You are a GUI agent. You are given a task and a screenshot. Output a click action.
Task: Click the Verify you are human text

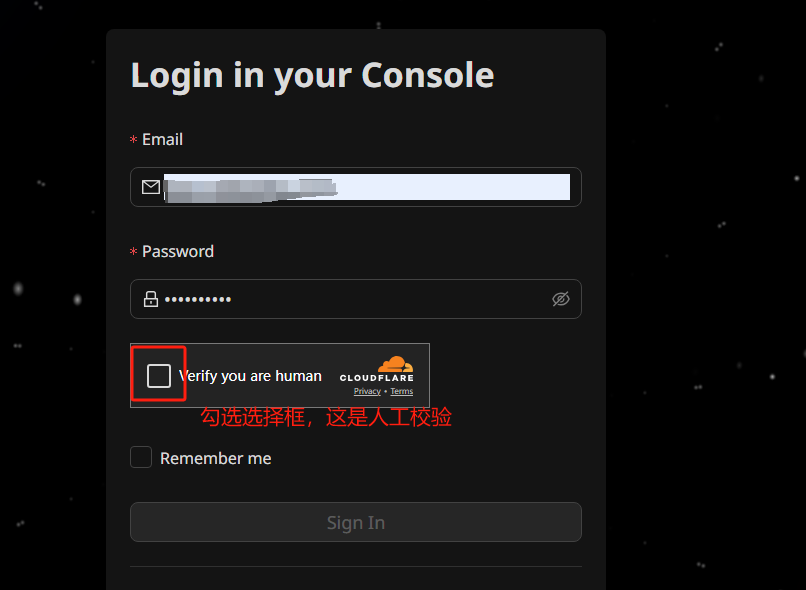coord(250,376)
